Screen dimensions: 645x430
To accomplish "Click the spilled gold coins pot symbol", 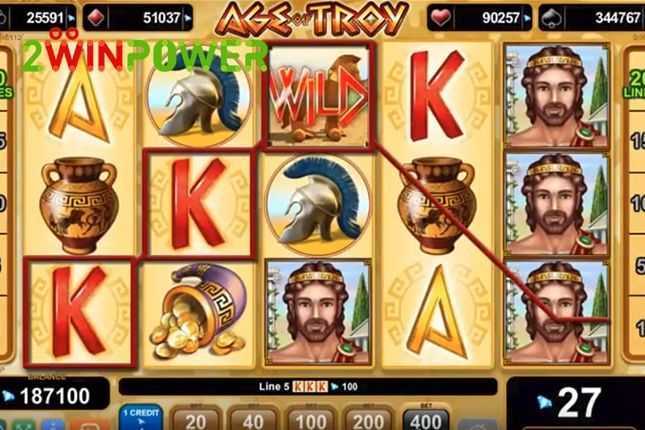I will pyautogui.click(x=199, y=312).
